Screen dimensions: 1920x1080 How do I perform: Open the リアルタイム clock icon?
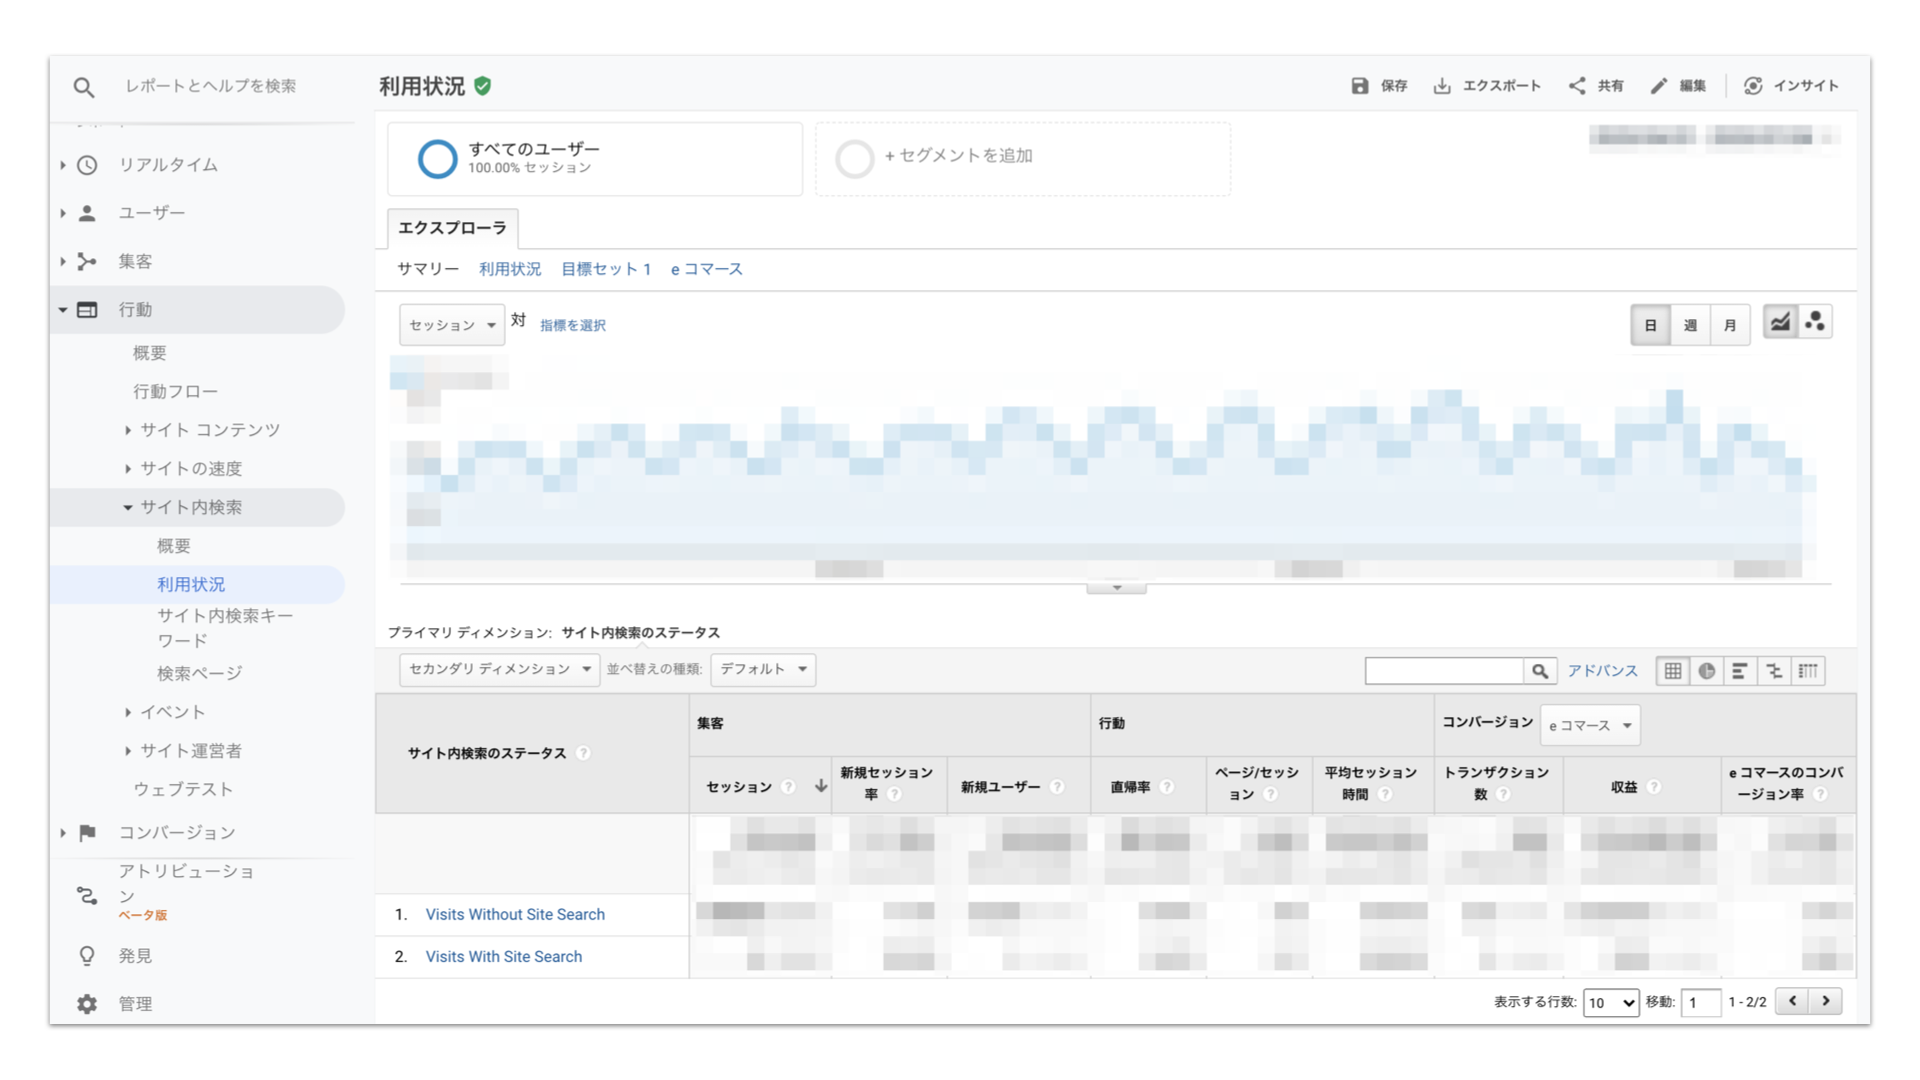88,165
